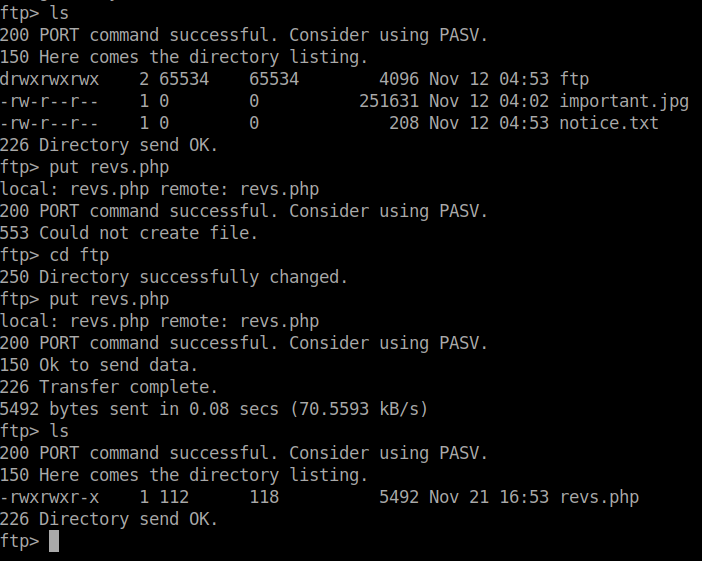Click the drwxrwxrwx permissions string

tap(50, 79)
